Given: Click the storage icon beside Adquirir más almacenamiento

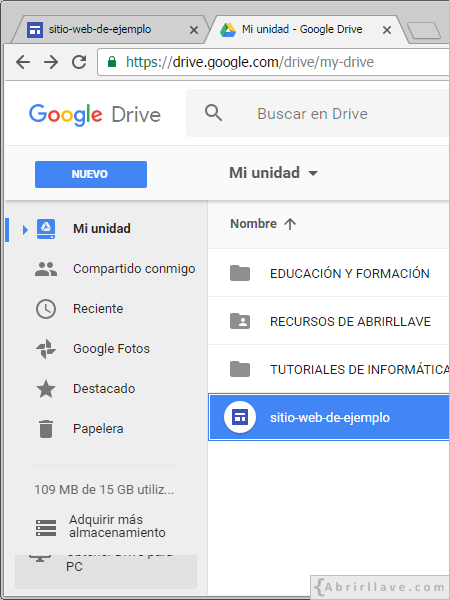Looking at the screenshot, I should pyautogui.click(x=46, y=528).
